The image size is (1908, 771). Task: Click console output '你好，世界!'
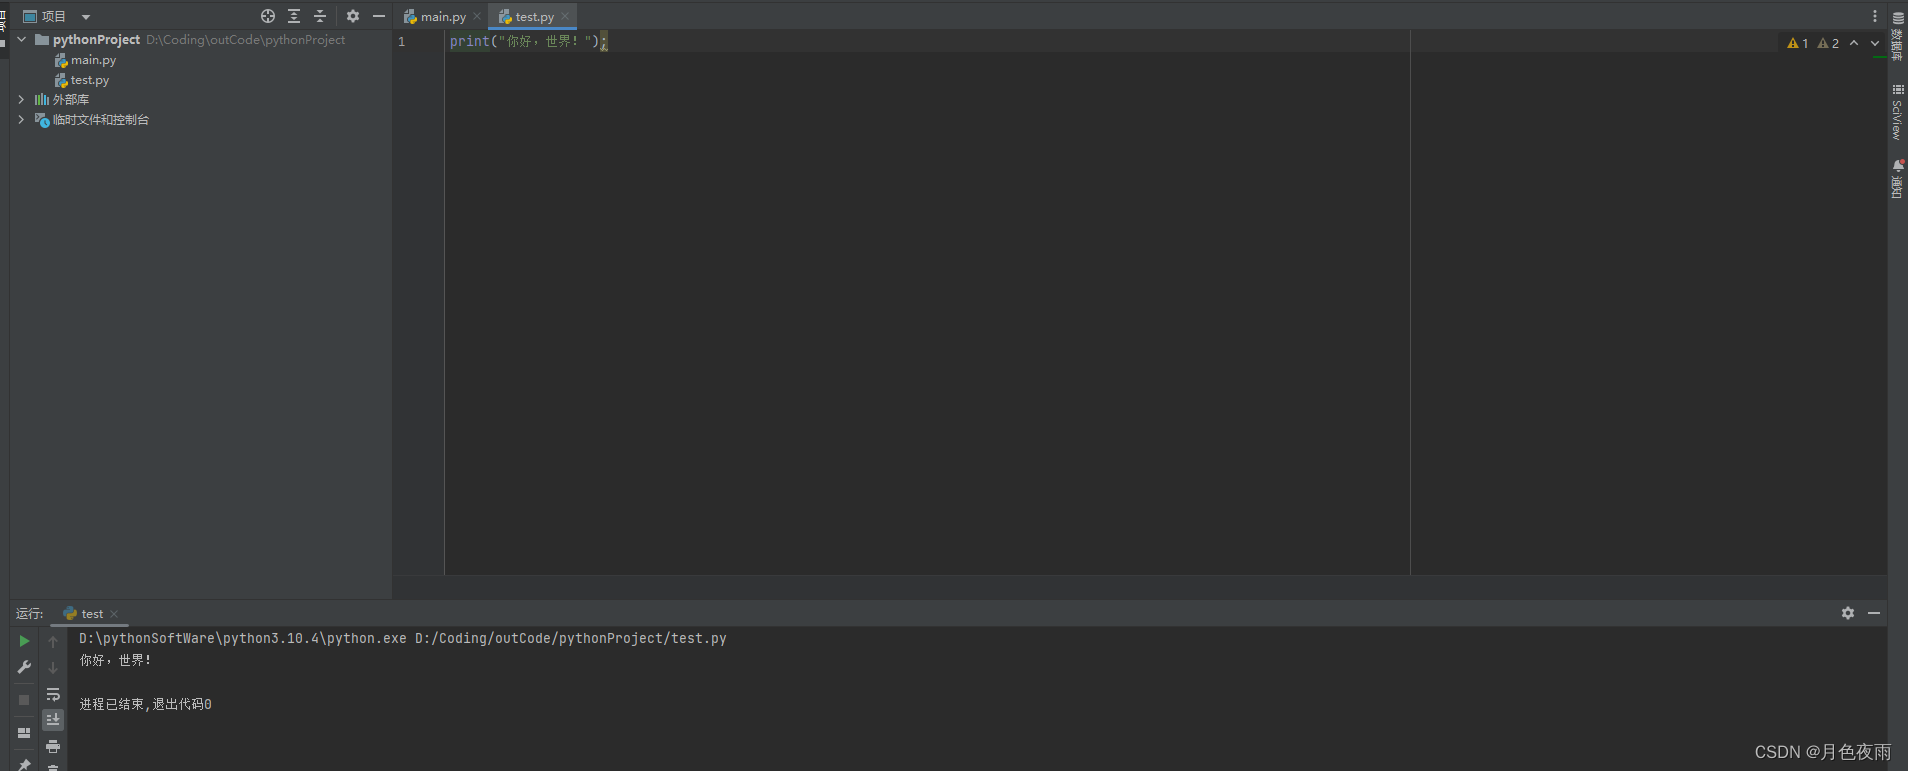pos(116,660)
